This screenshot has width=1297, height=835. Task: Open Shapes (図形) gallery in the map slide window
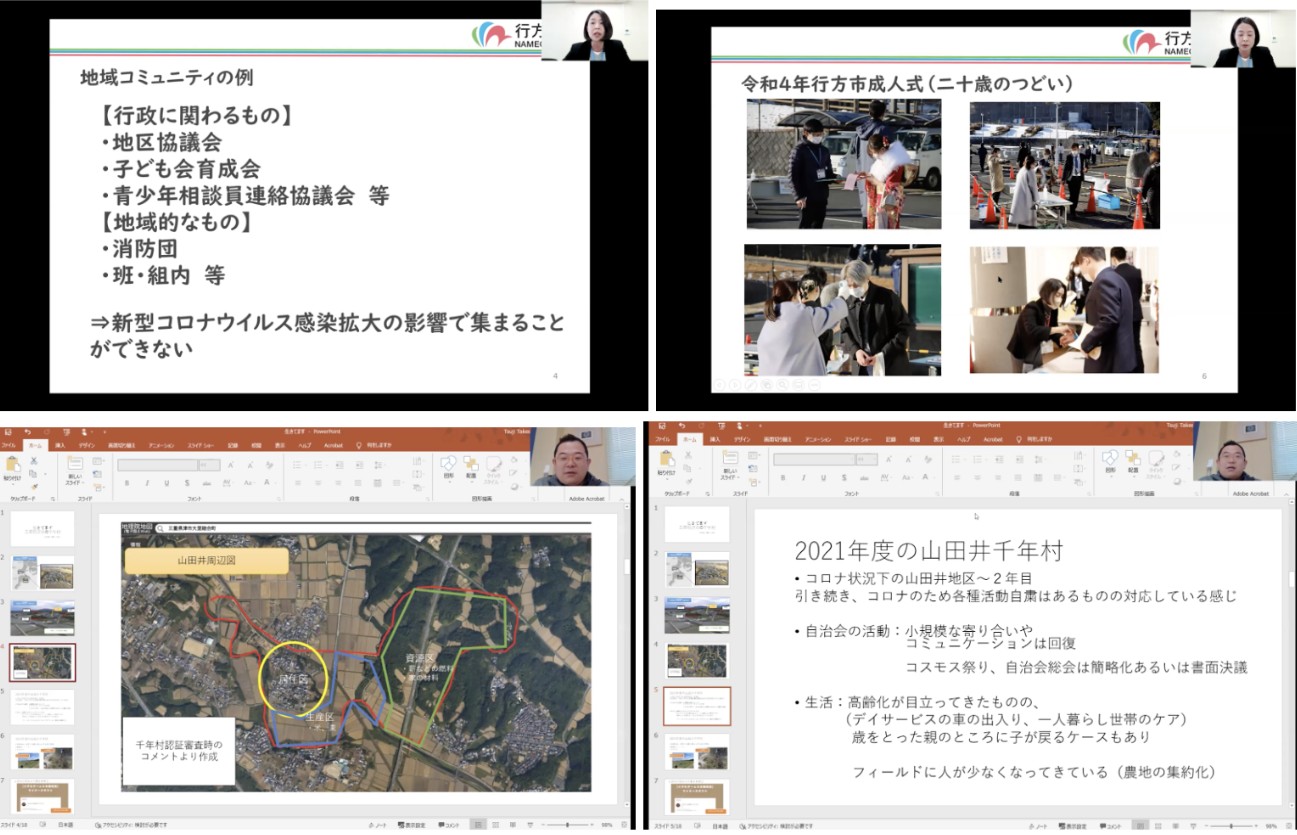pos(448,464)
